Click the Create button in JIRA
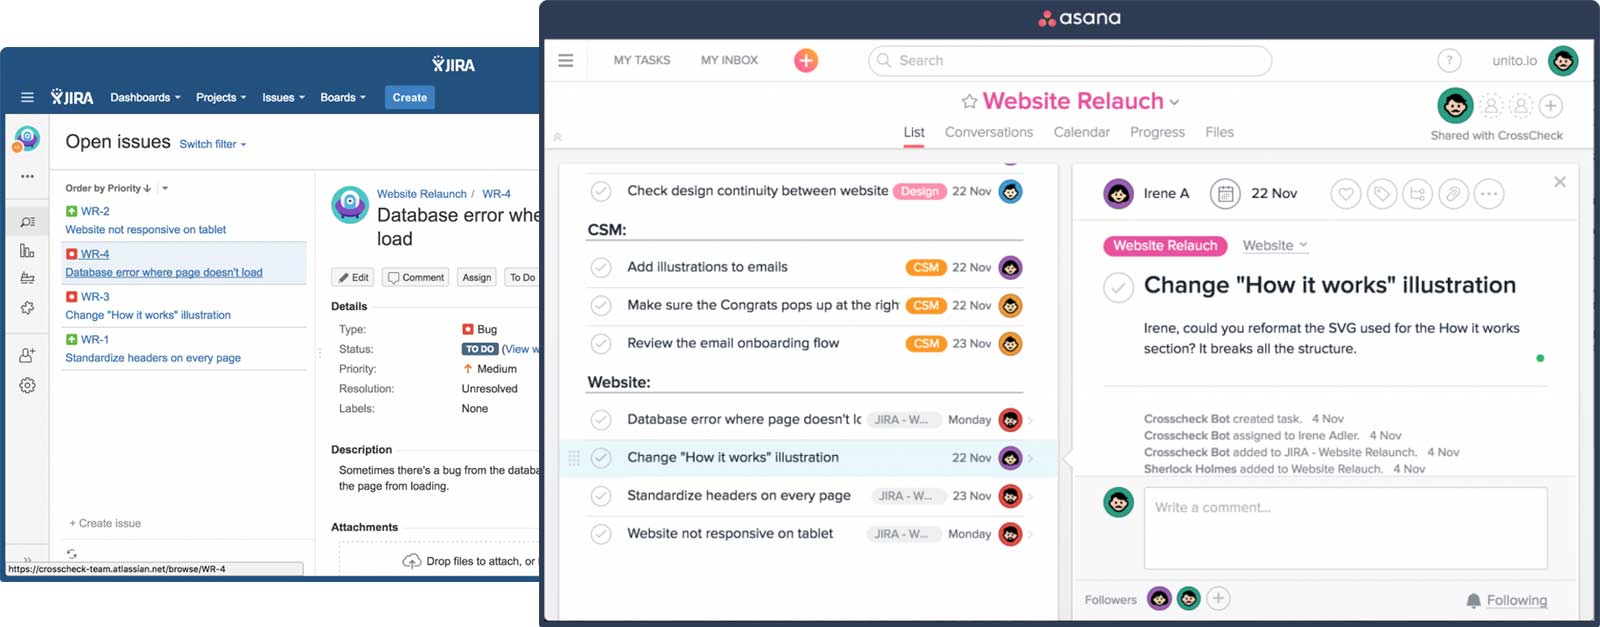1600x627 pixels. pyautogui.click(x=410, y=97)
